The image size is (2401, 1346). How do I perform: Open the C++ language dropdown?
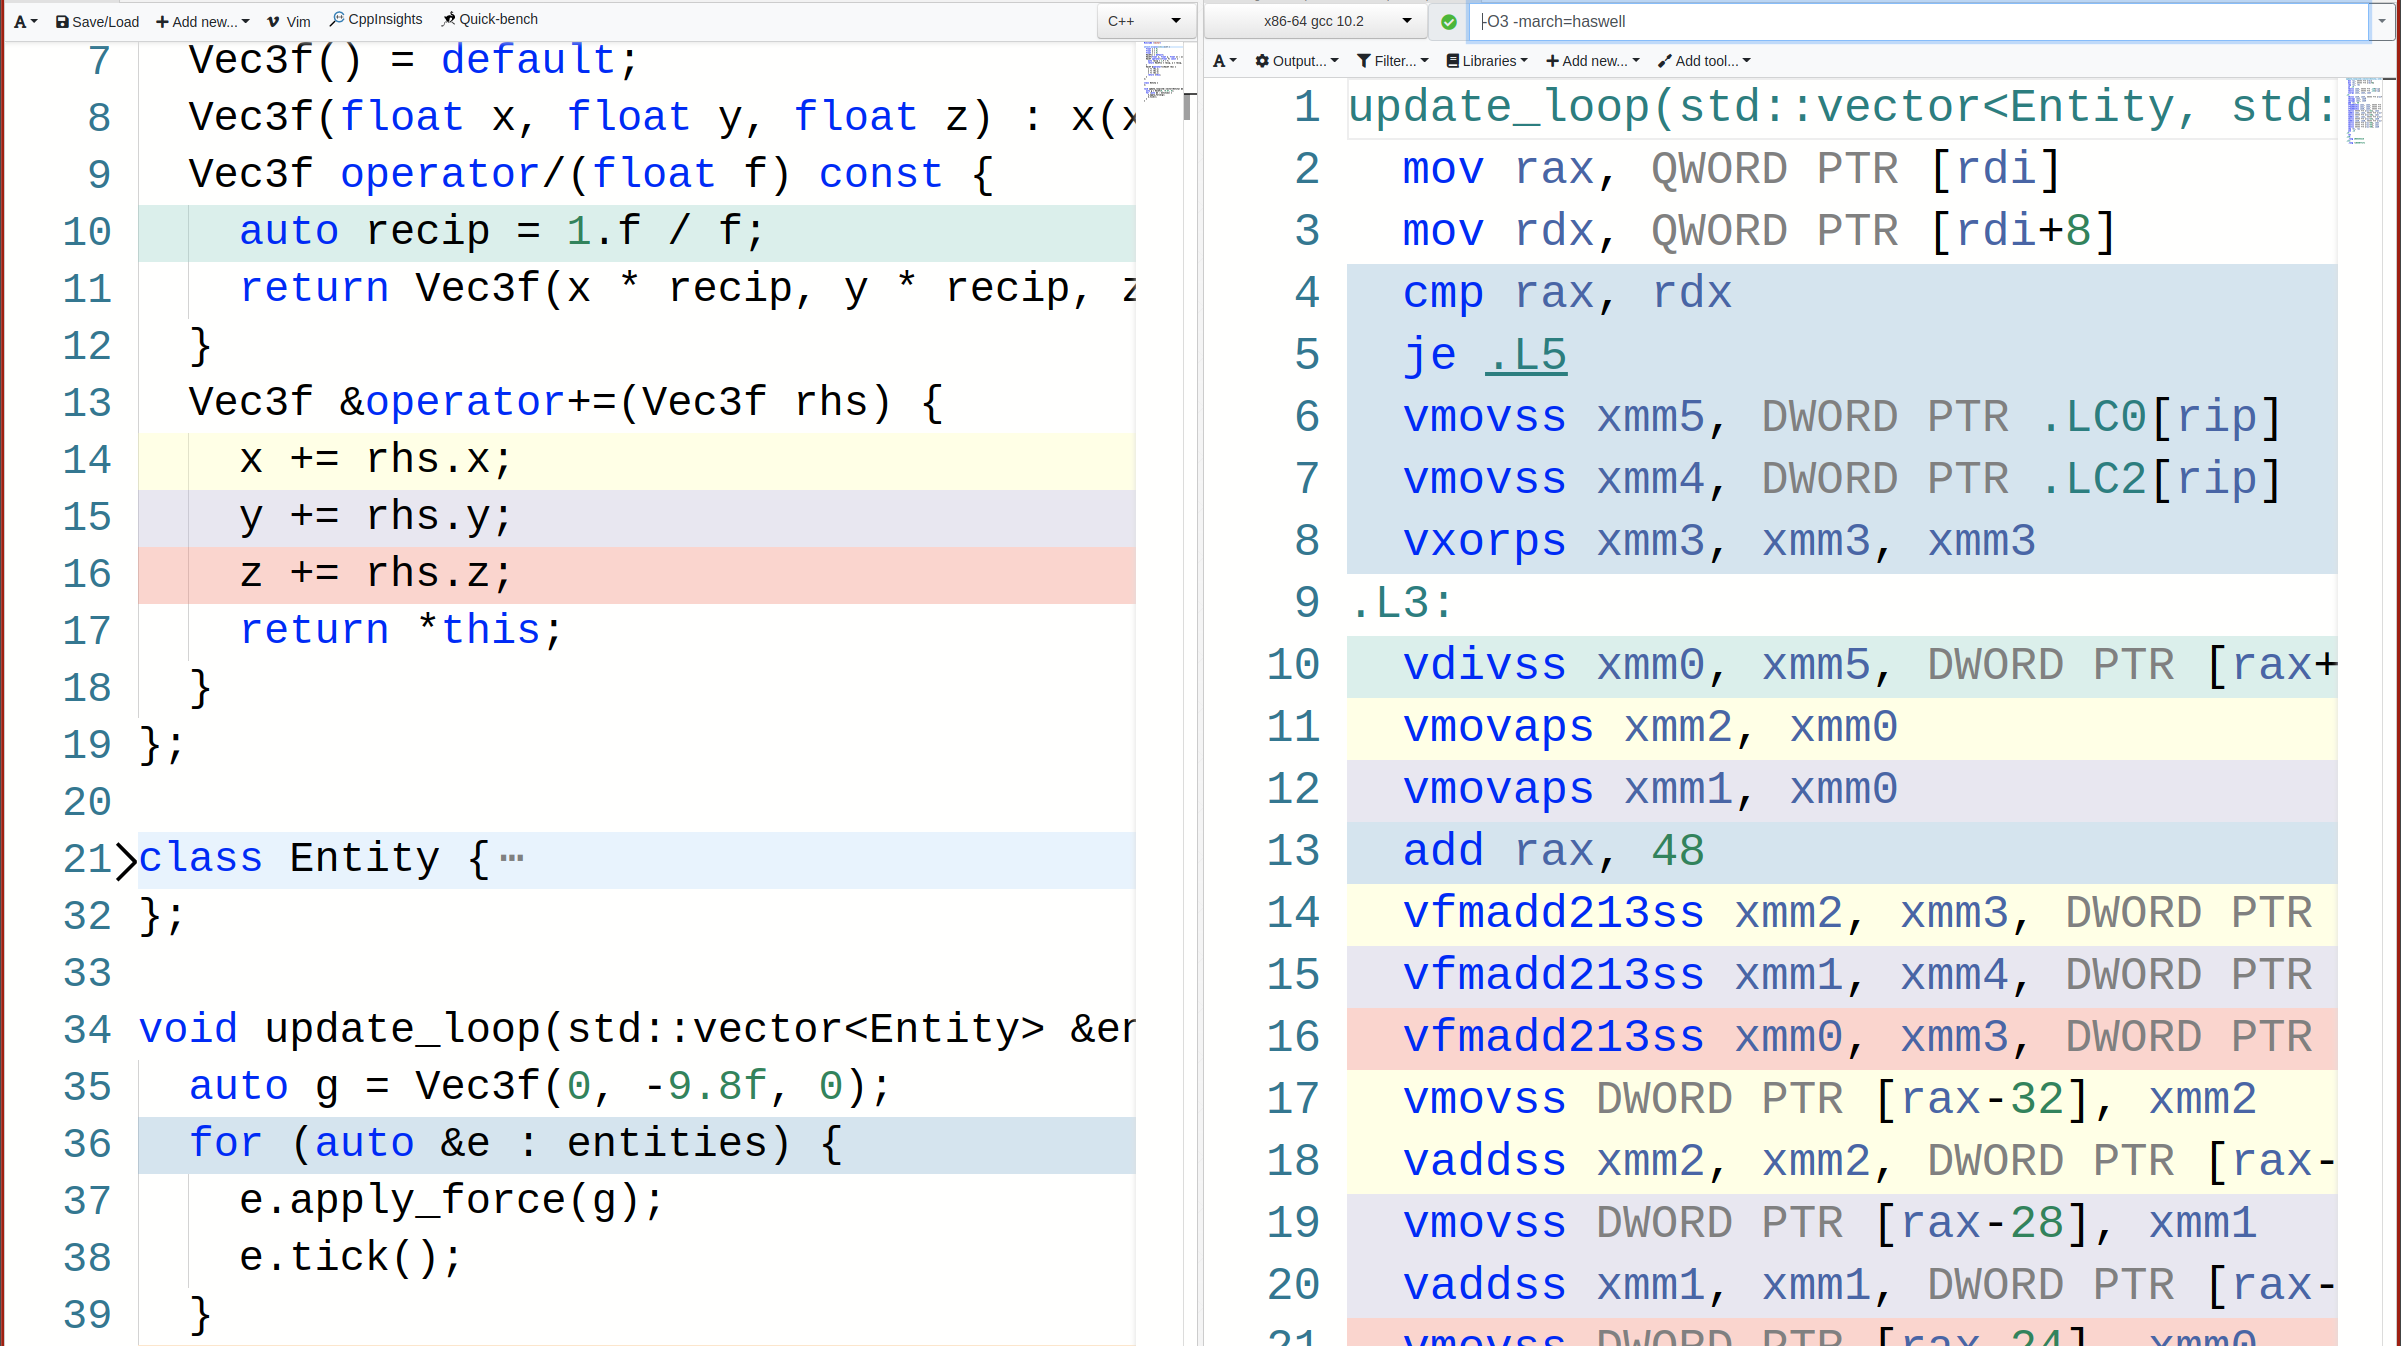point(1145,20)
